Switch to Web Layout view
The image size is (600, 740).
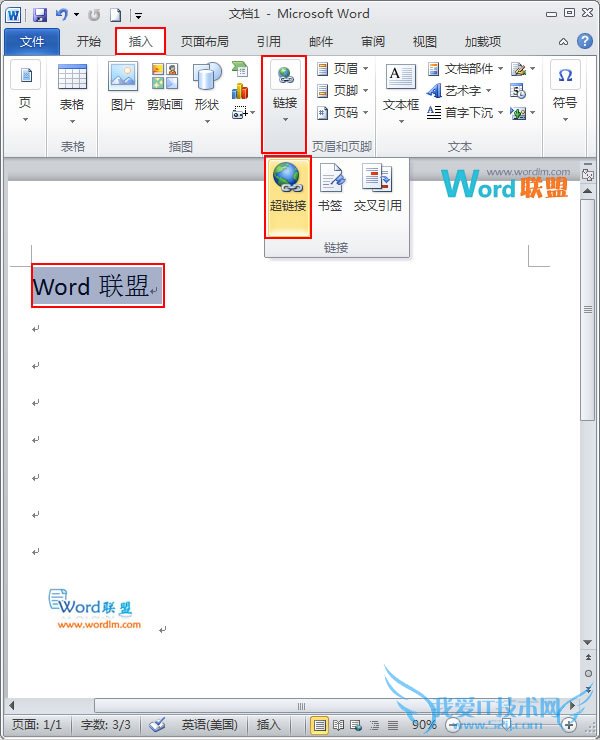[x=356, y=725]
